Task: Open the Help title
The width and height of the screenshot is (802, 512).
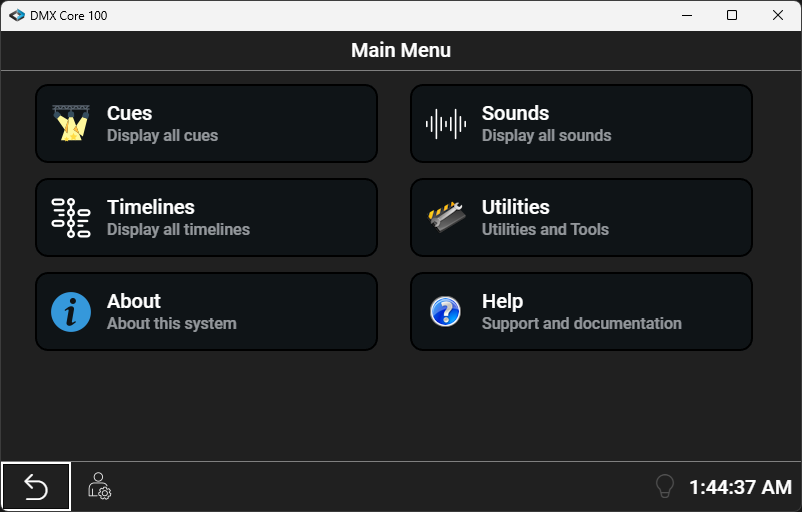Action: 502,301
